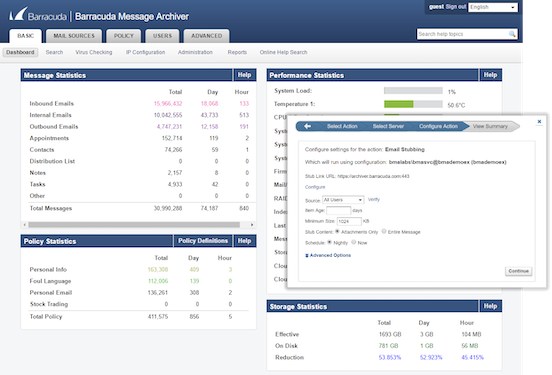This screenshot has height=375, width=552.
Task: Select Entire Message stub content
Action: [x=384, y=231]
